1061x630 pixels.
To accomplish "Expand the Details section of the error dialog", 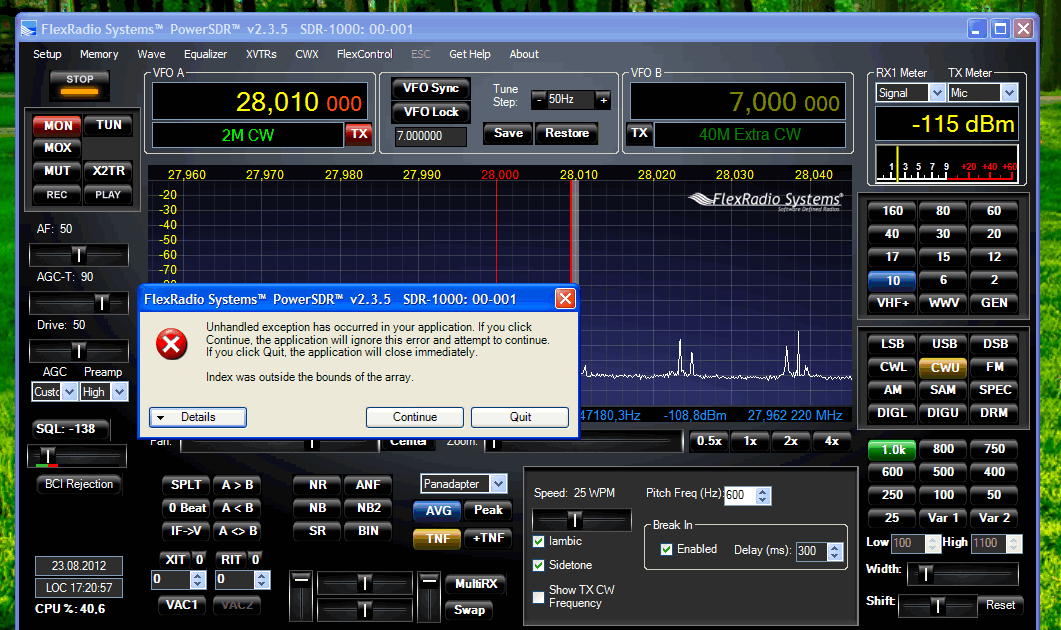I will coord(198,417).
